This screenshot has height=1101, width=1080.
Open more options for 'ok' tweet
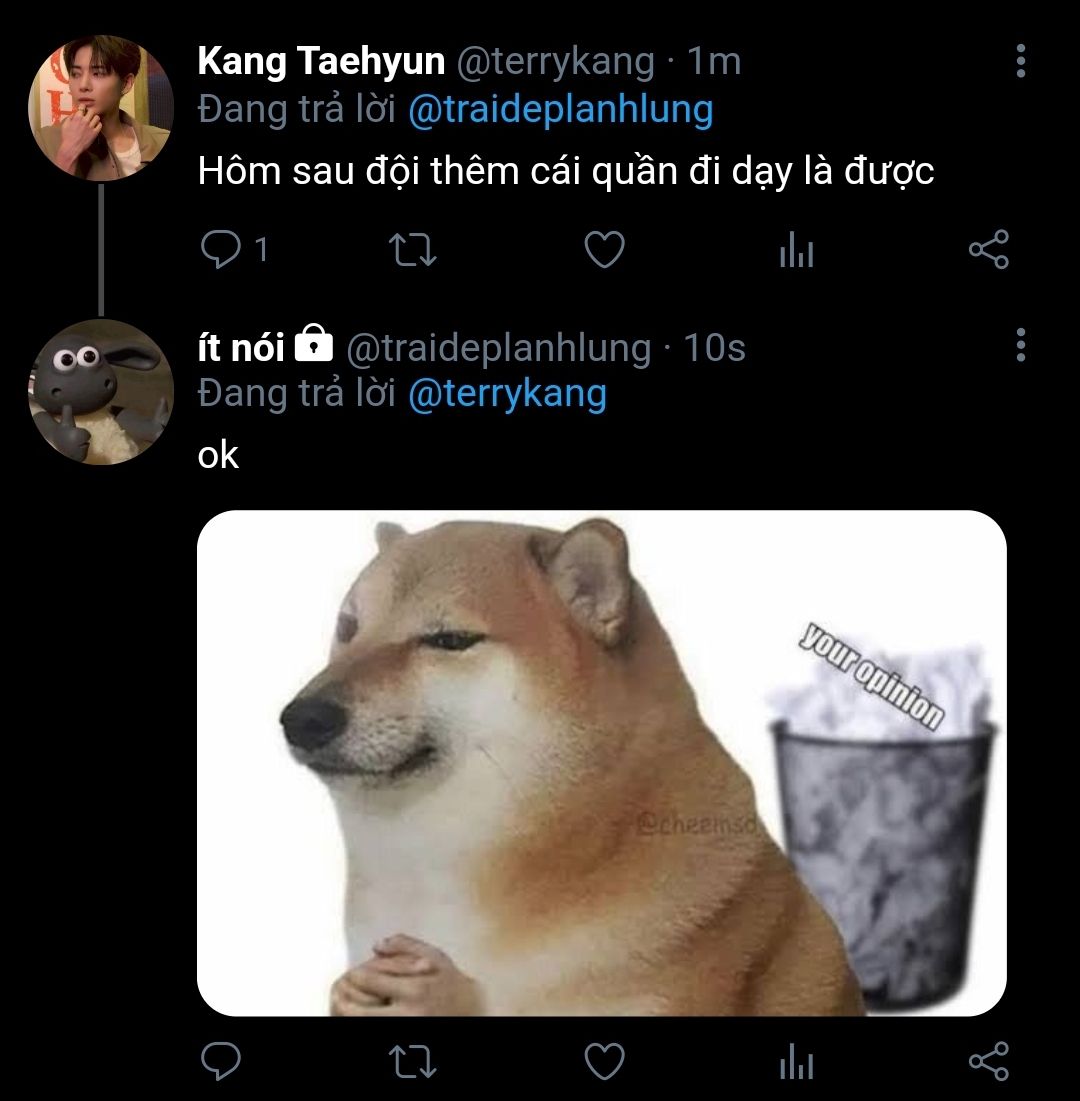pyautogui.click(x=1020, y=345)
